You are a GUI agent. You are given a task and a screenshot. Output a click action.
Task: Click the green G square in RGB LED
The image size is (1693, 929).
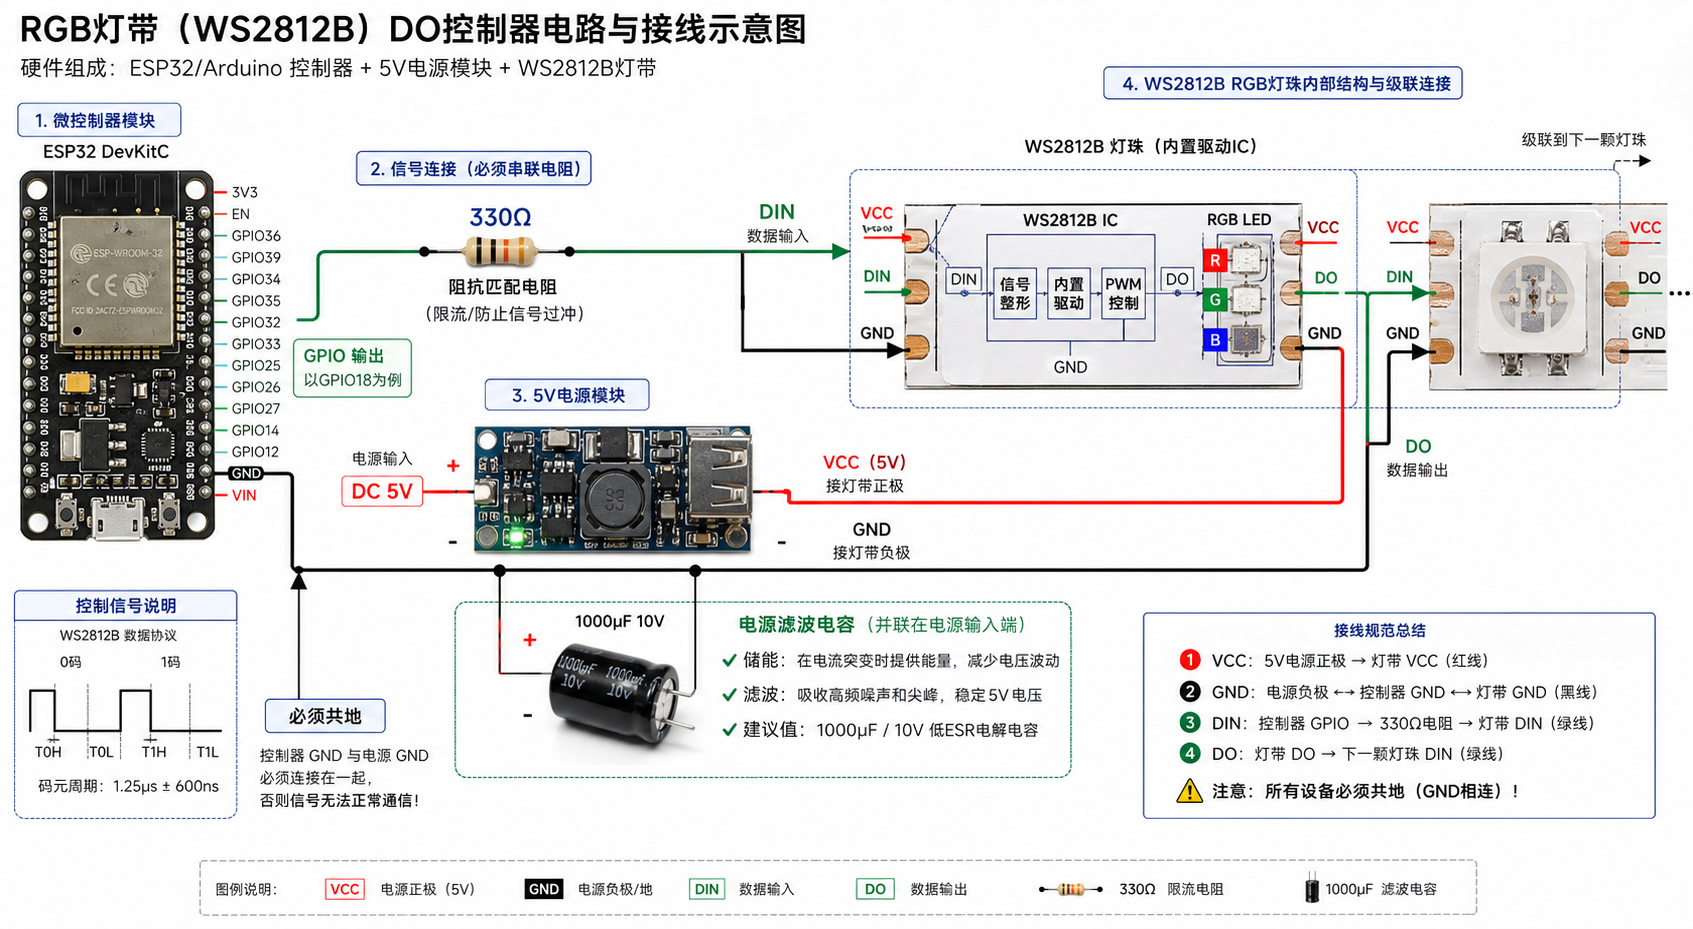1215,299
